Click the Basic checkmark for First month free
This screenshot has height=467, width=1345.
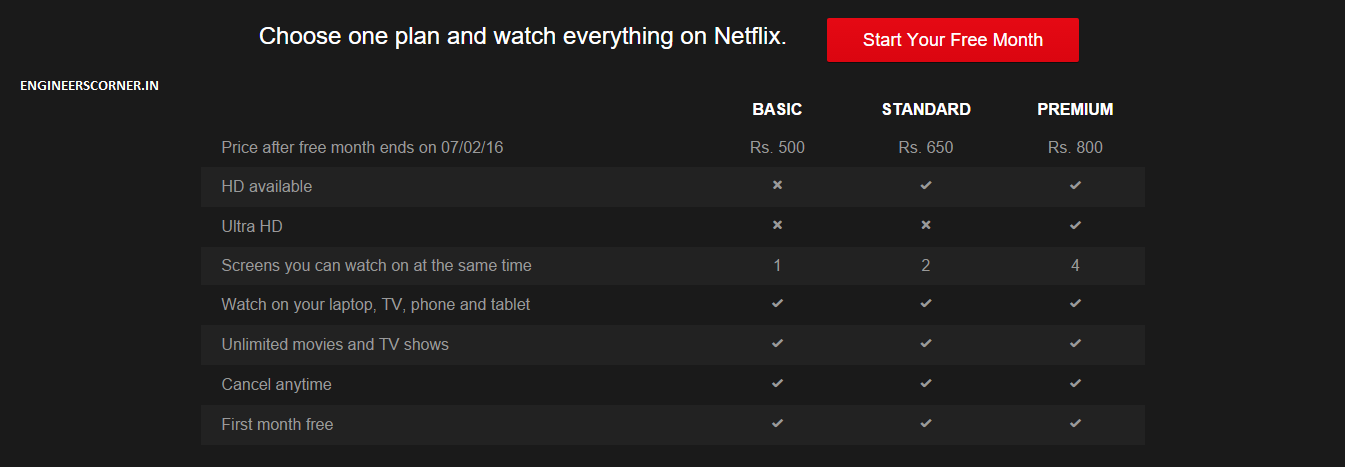click(777, 423)
